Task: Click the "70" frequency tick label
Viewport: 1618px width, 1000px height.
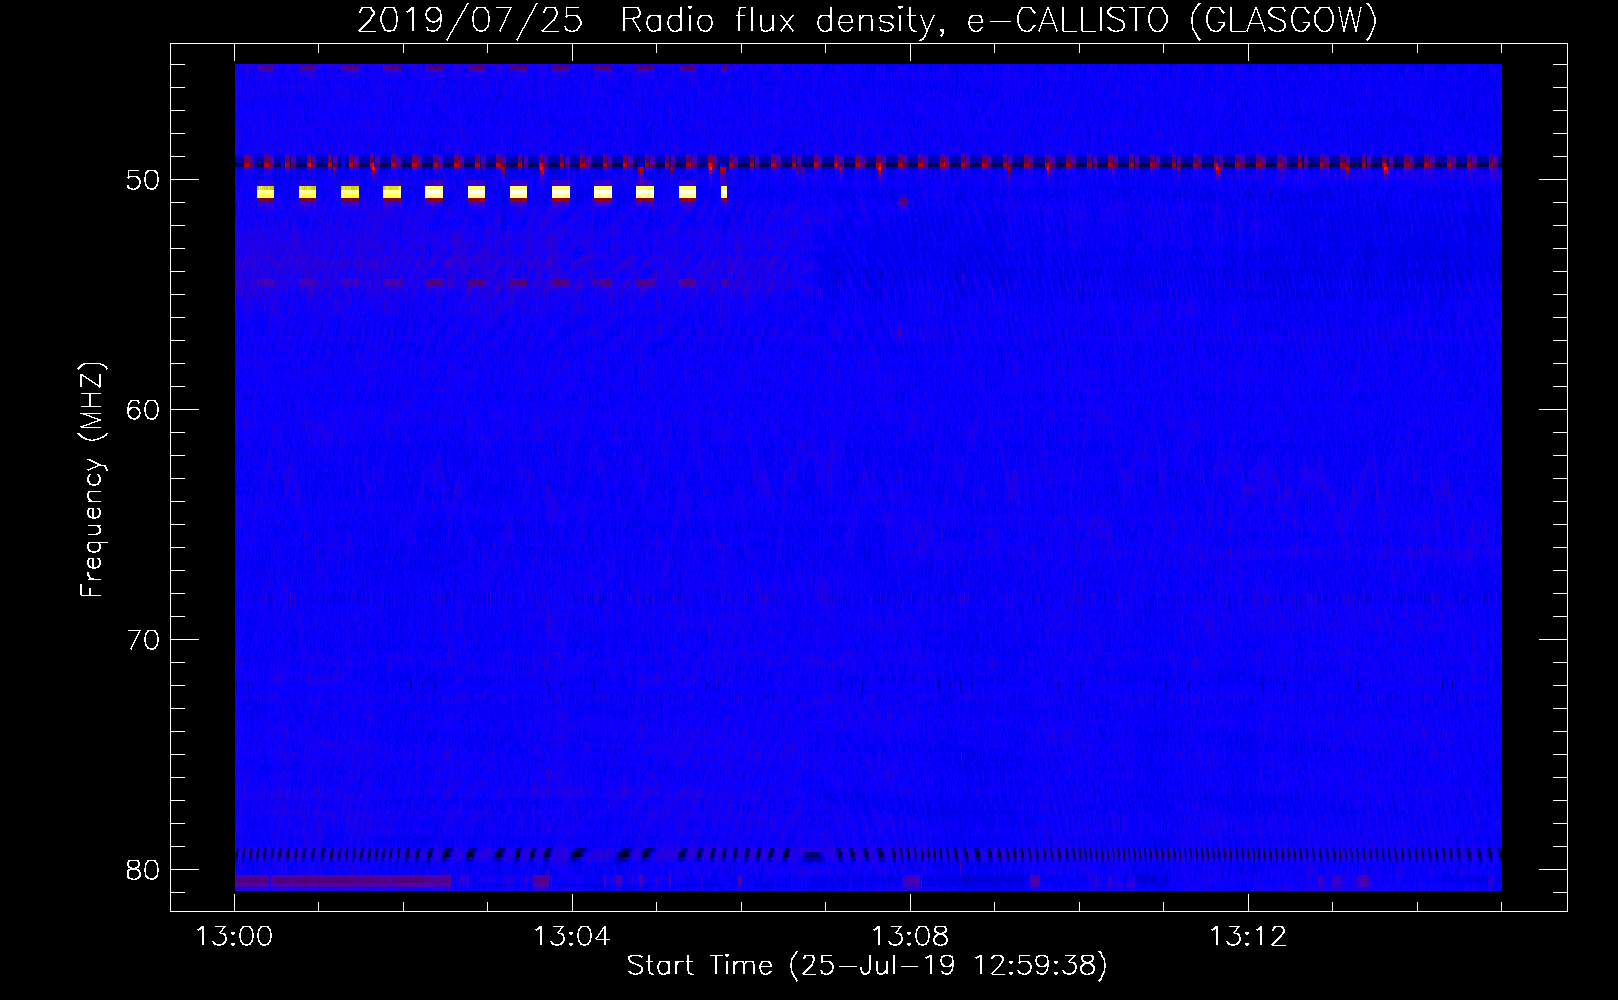Action: coord(143,640)
